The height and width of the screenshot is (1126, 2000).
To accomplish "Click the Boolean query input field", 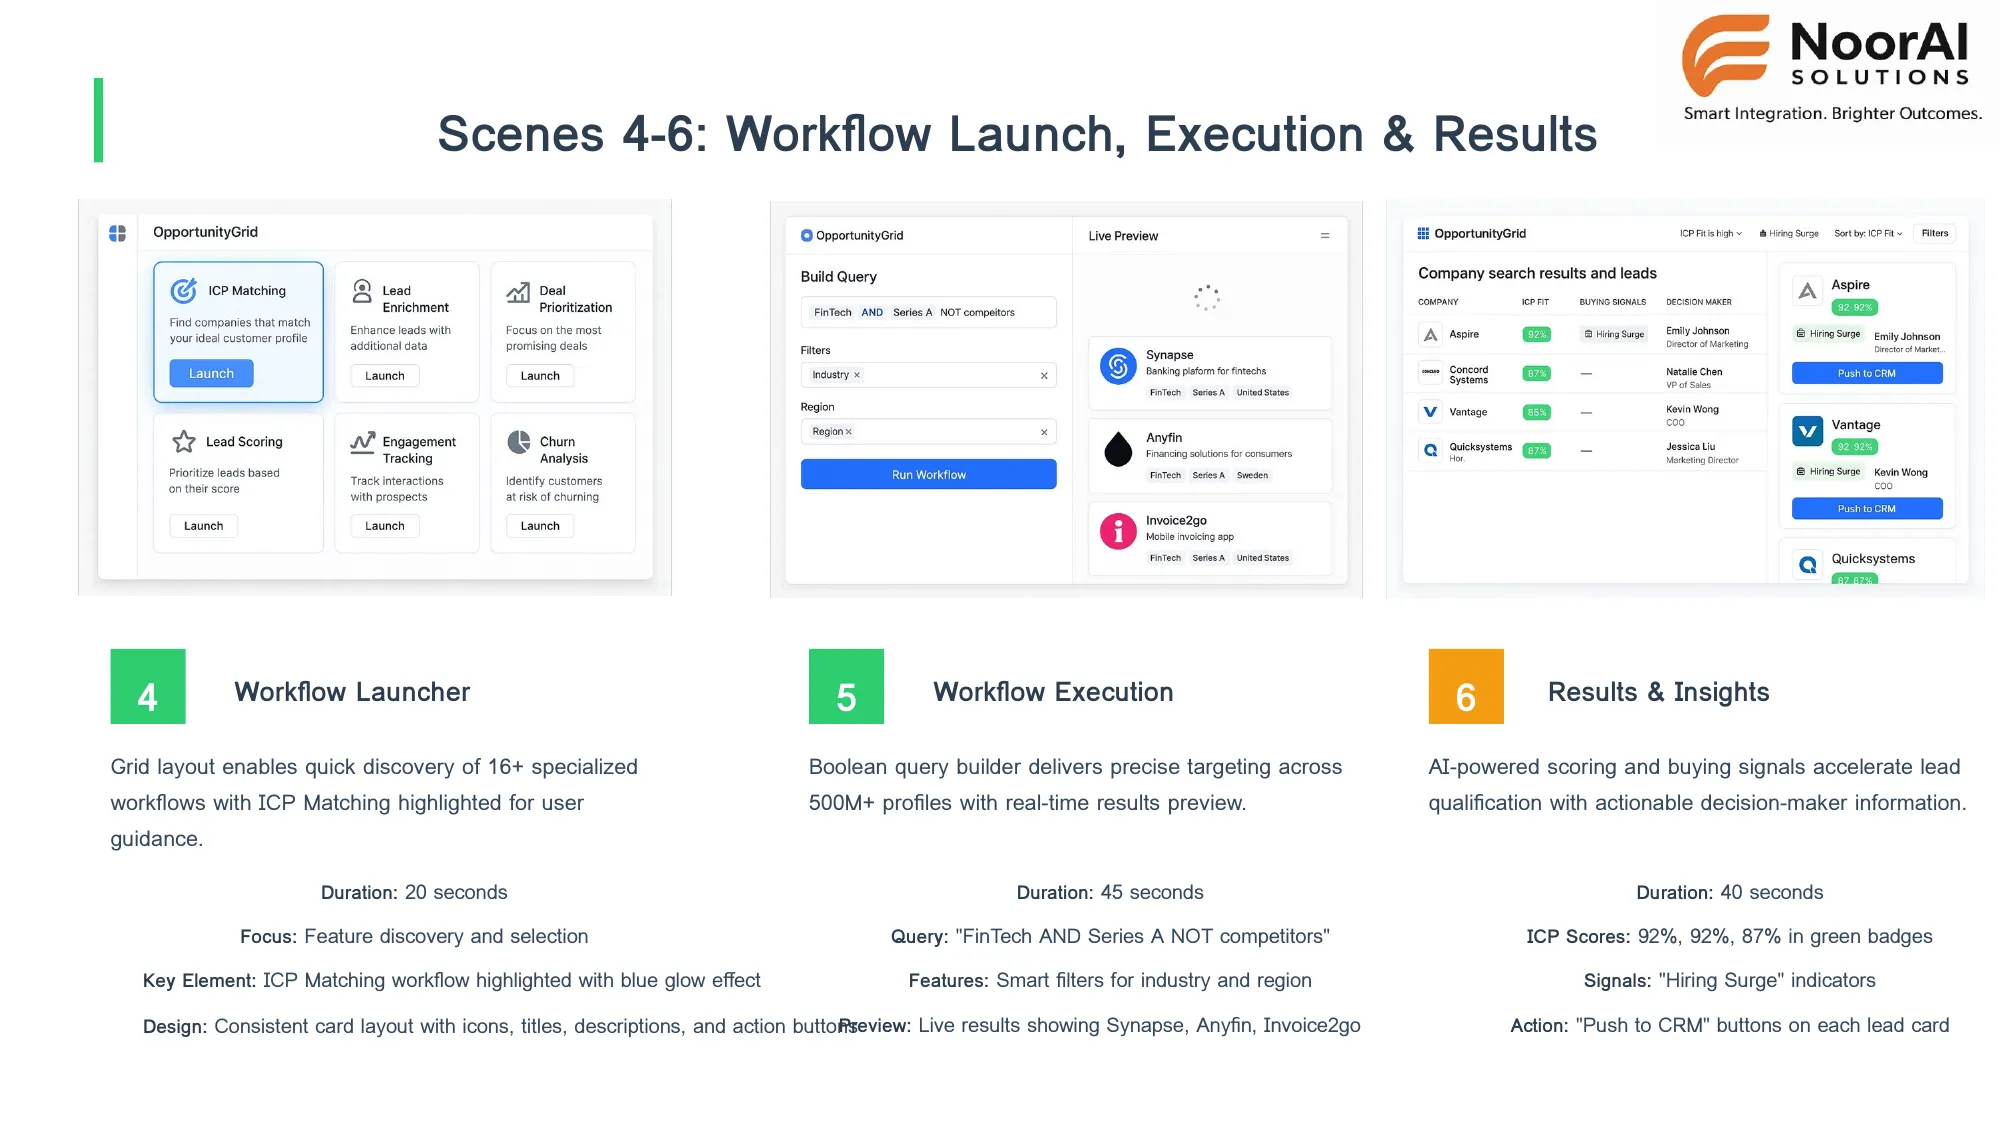I will [x=929, y=313].
